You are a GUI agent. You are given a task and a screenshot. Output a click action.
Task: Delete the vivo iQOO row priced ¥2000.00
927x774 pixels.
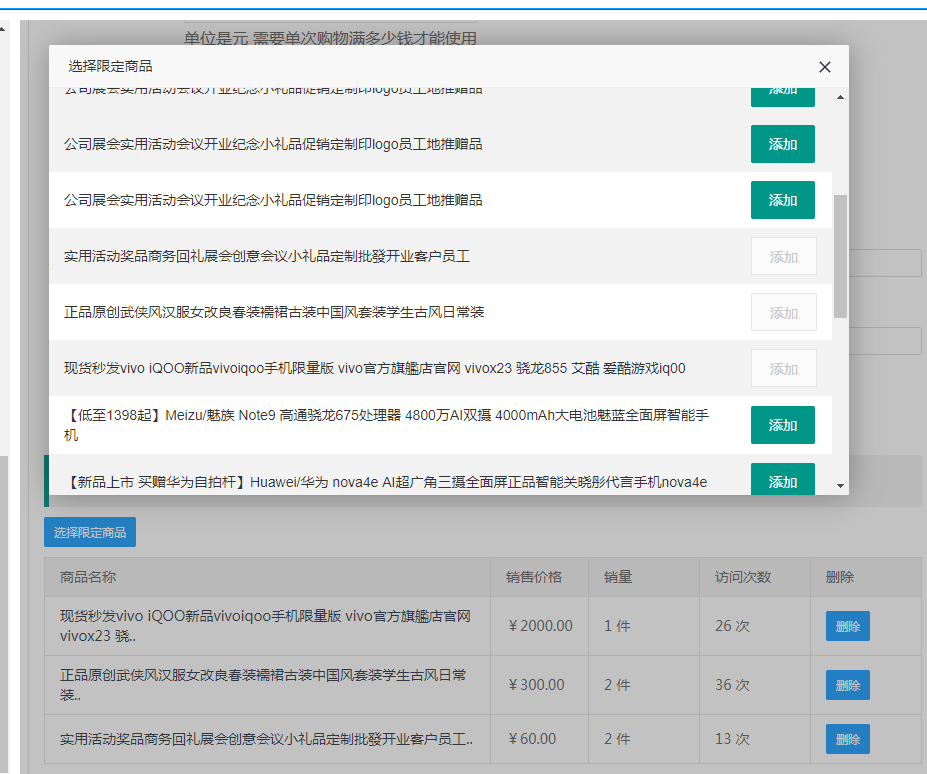(x=847, y=627)
